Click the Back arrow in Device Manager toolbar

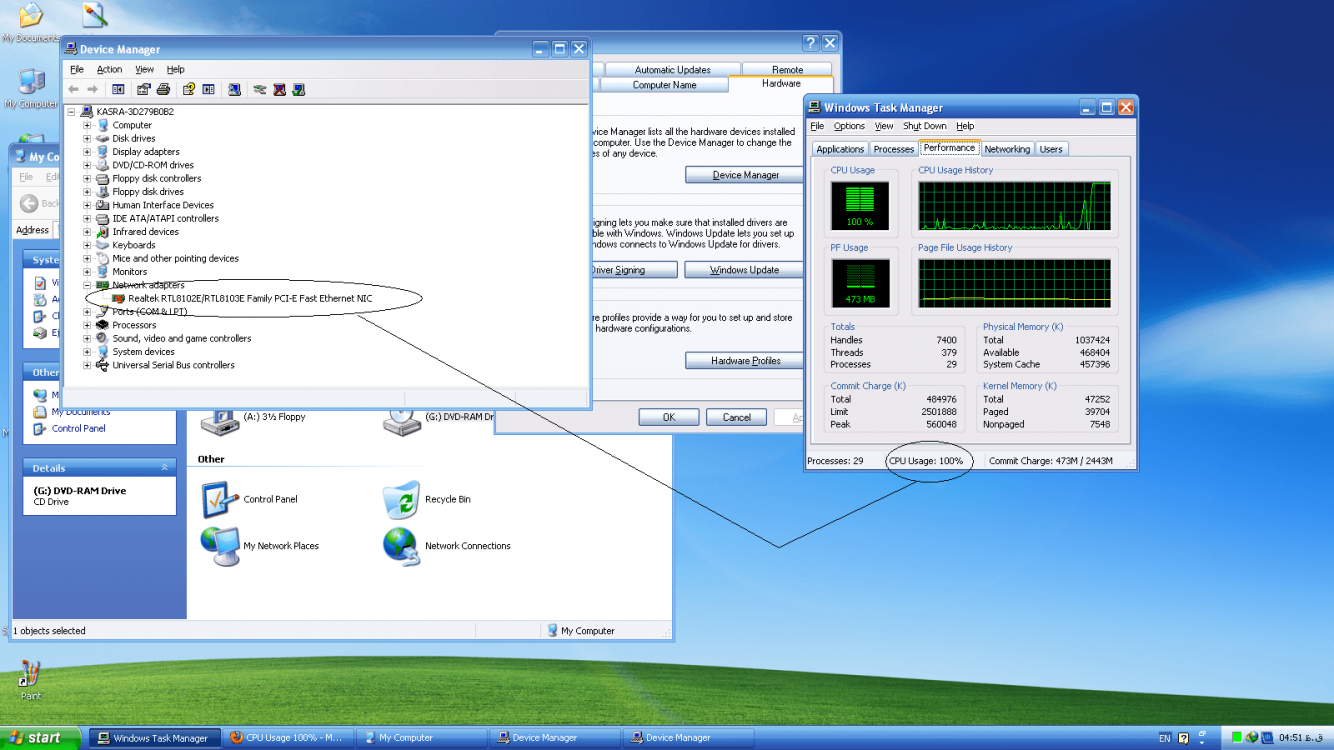coord(73,89)
